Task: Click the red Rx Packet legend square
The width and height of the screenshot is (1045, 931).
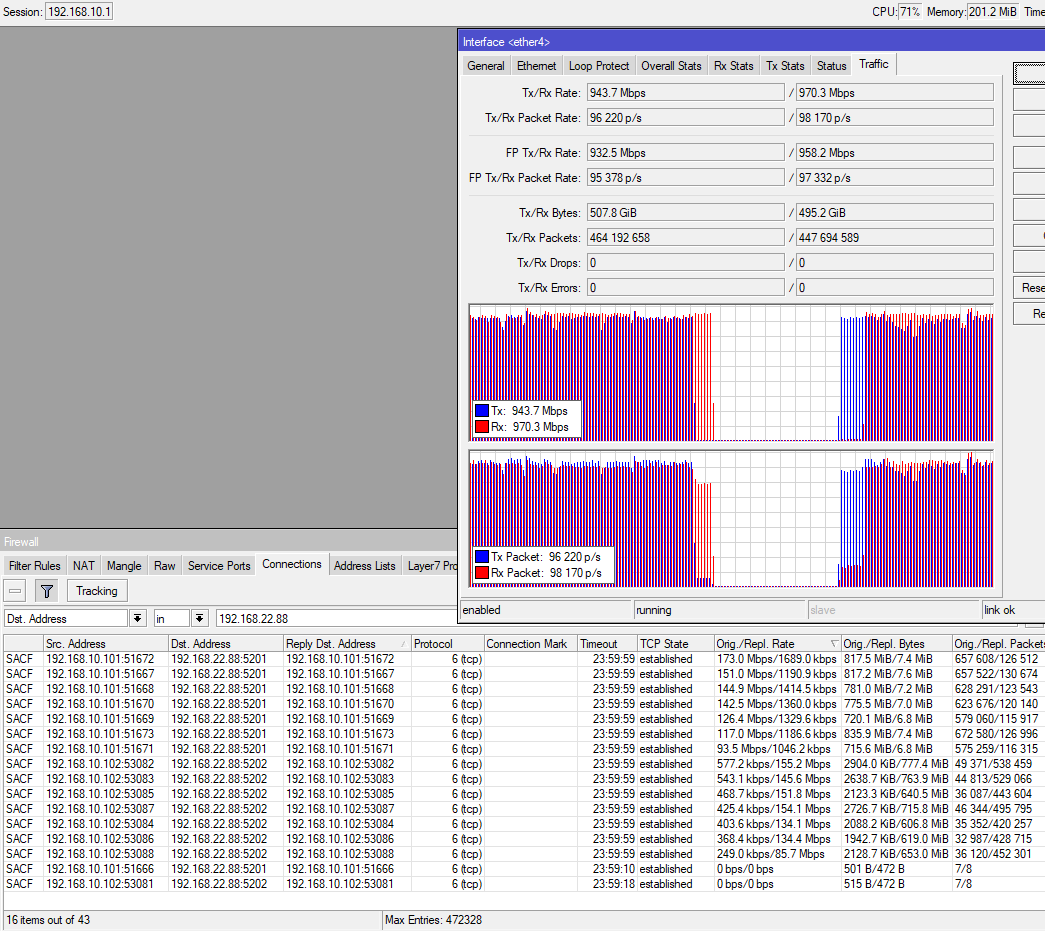Action: click(x=482, y=573)
